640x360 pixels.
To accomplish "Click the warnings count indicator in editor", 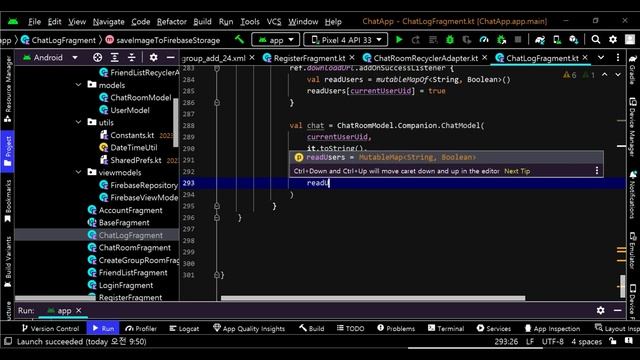I will [x=569, y=75].
